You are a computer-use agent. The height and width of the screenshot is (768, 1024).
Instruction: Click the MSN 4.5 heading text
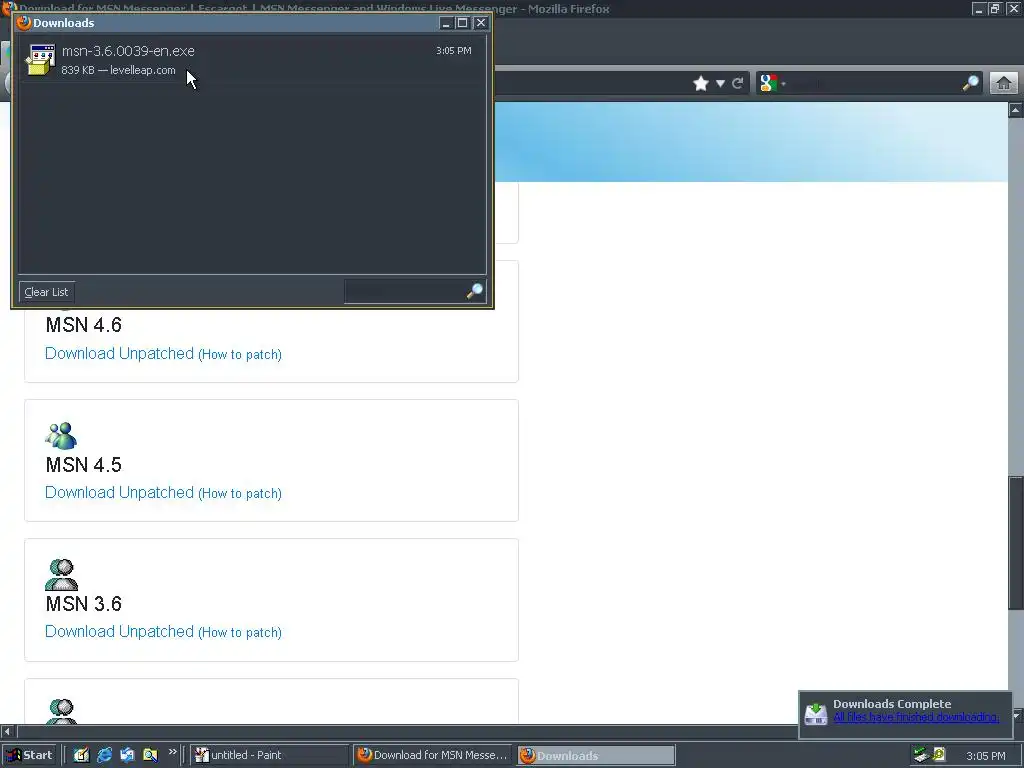coord(84,465)
